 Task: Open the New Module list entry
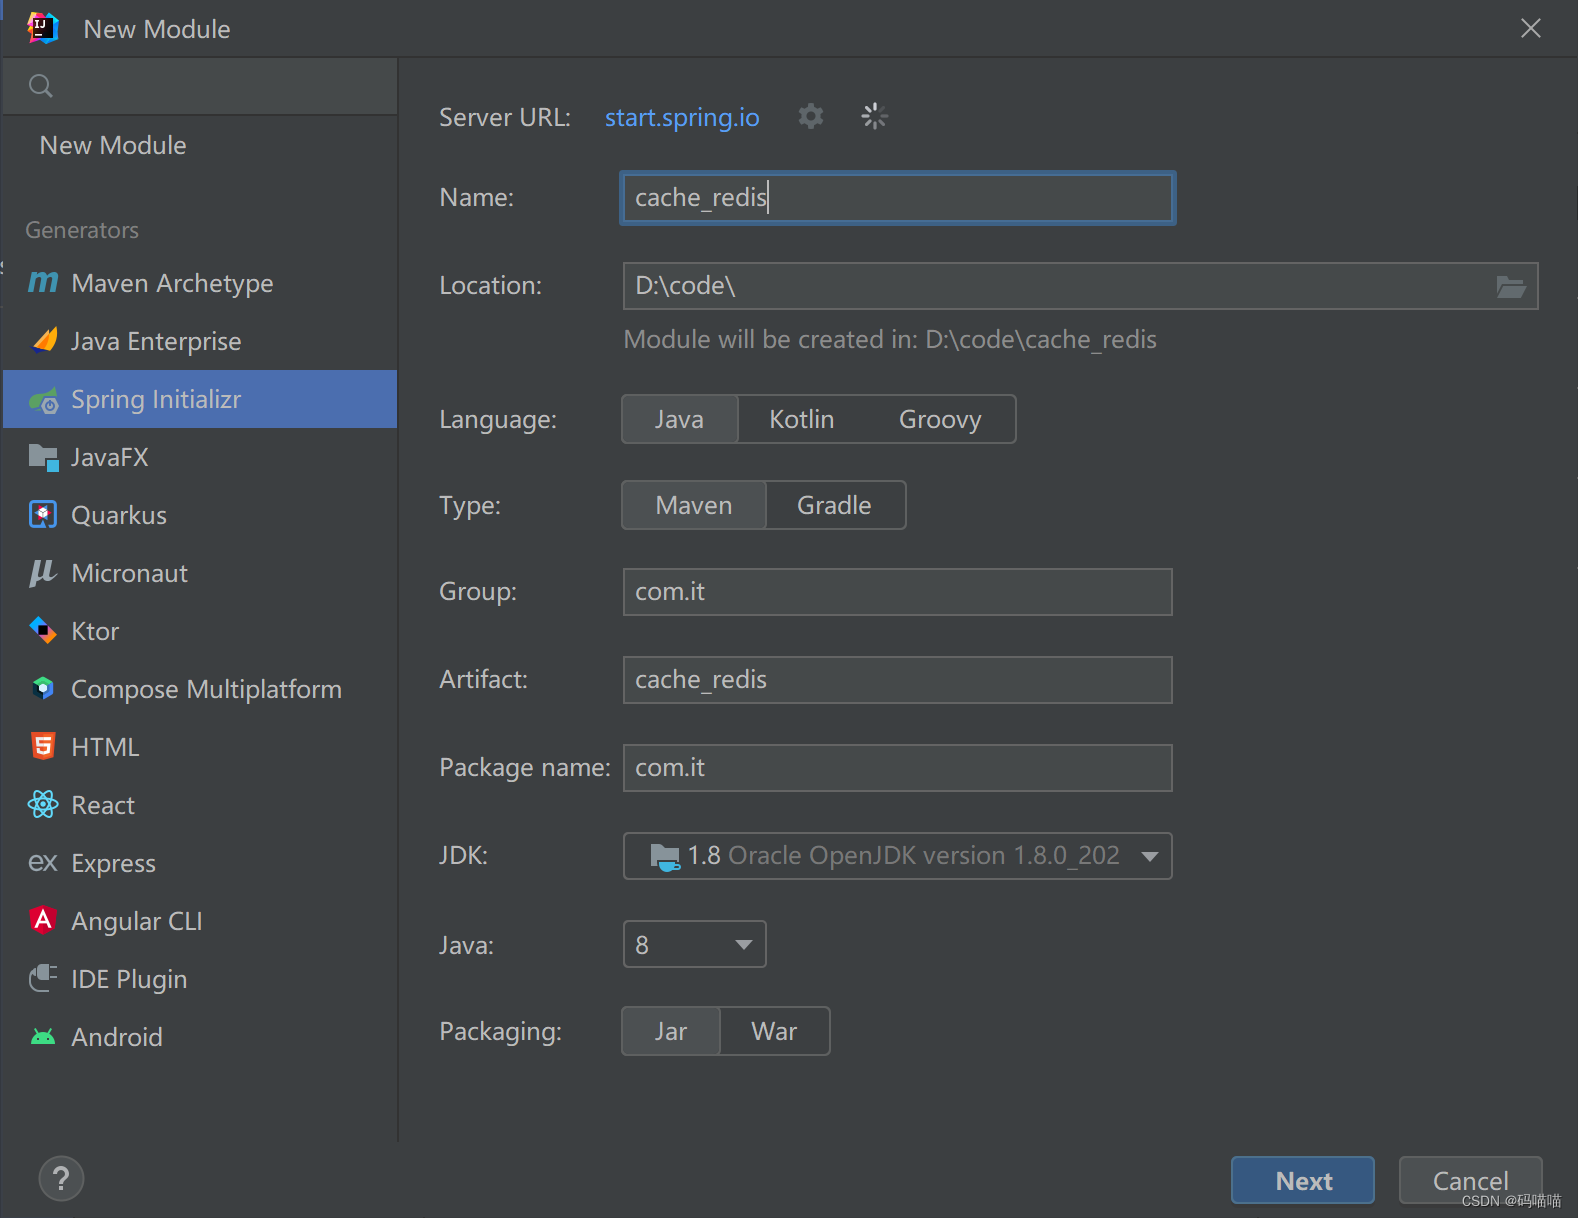pos(113,146)
